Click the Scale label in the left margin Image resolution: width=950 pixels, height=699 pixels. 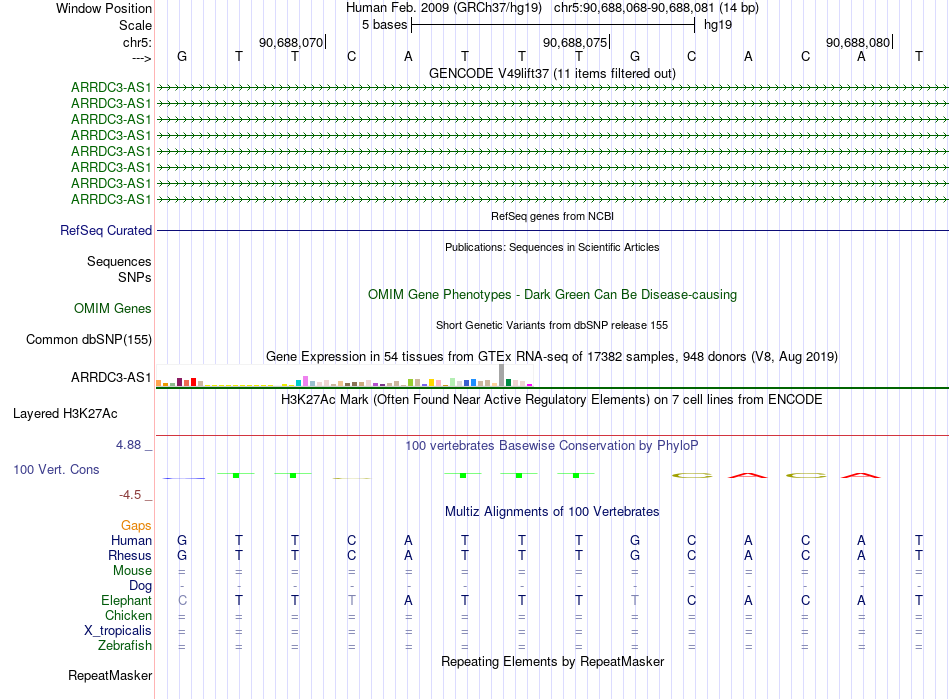(x=135, y=25)
